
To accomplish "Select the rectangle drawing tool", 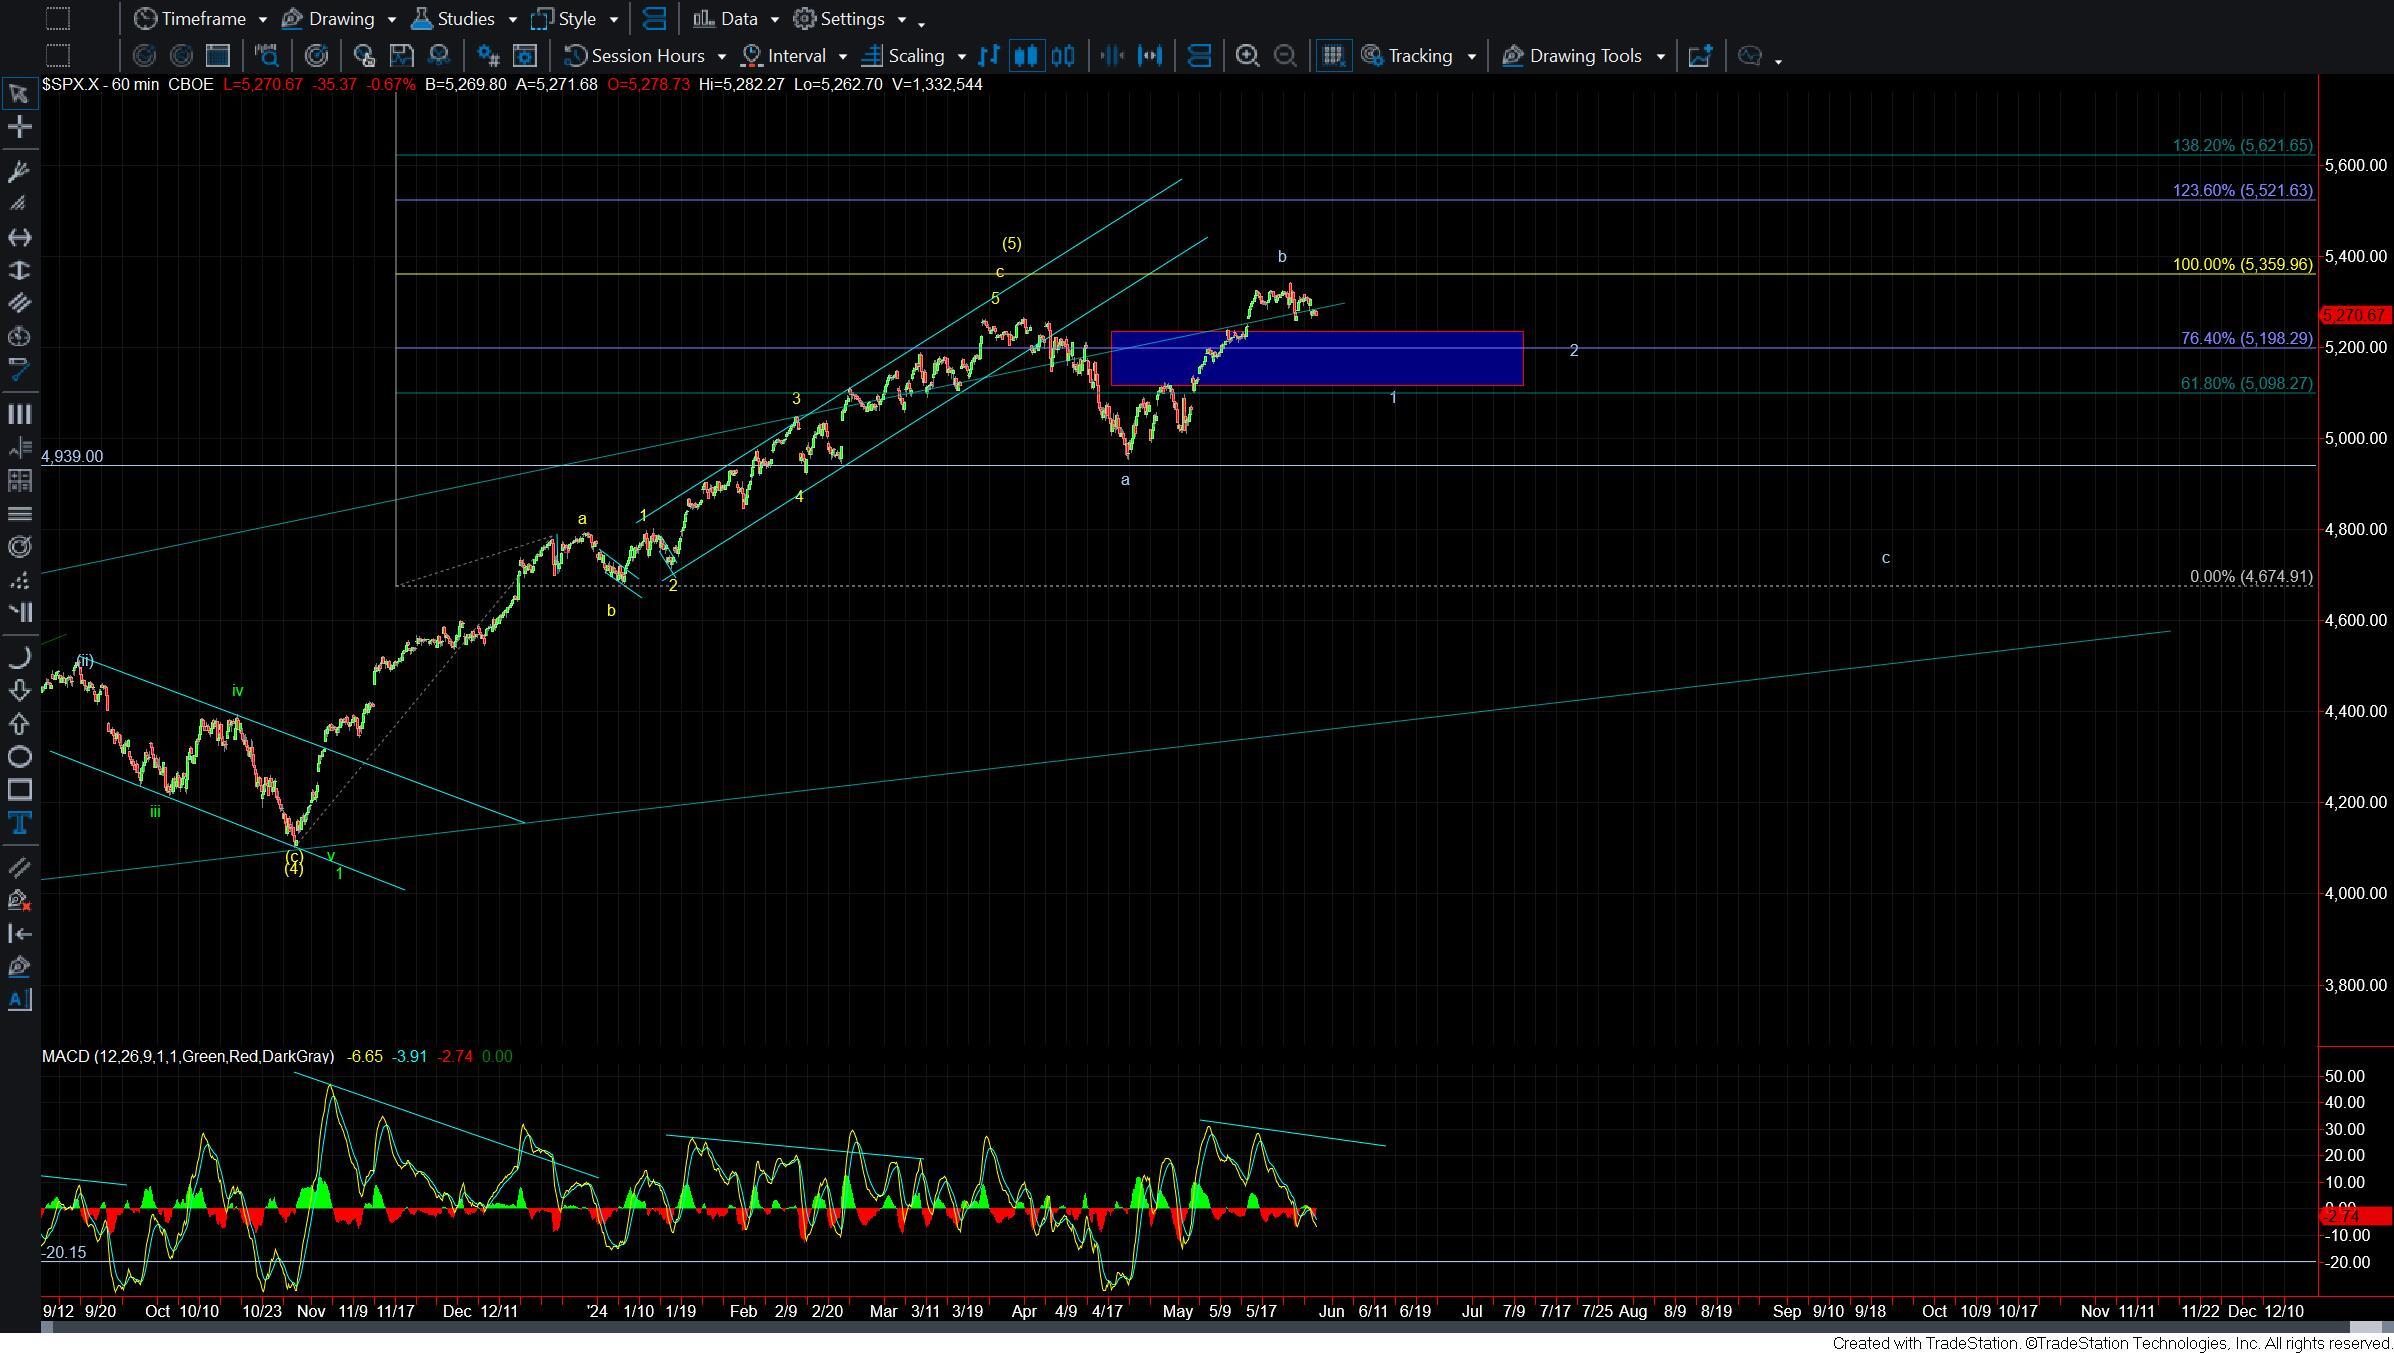I will coord(19,790).
